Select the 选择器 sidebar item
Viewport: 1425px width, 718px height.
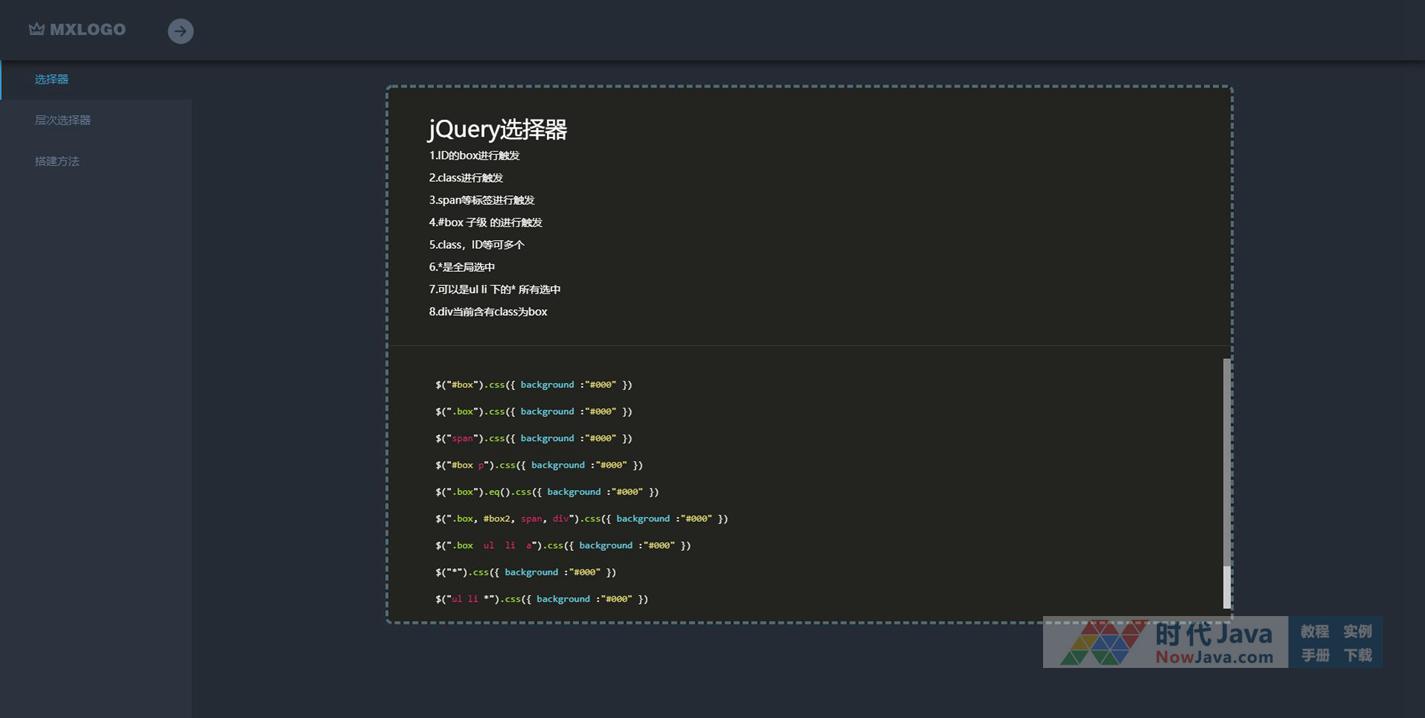[x=52, y=79]
